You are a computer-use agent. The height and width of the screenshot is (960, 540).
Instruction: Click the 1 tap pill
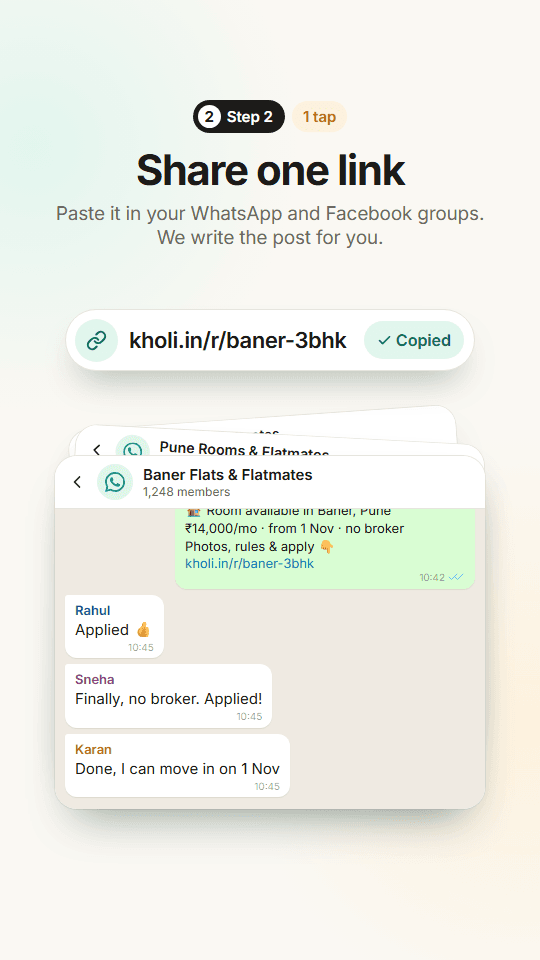[320, 117]
